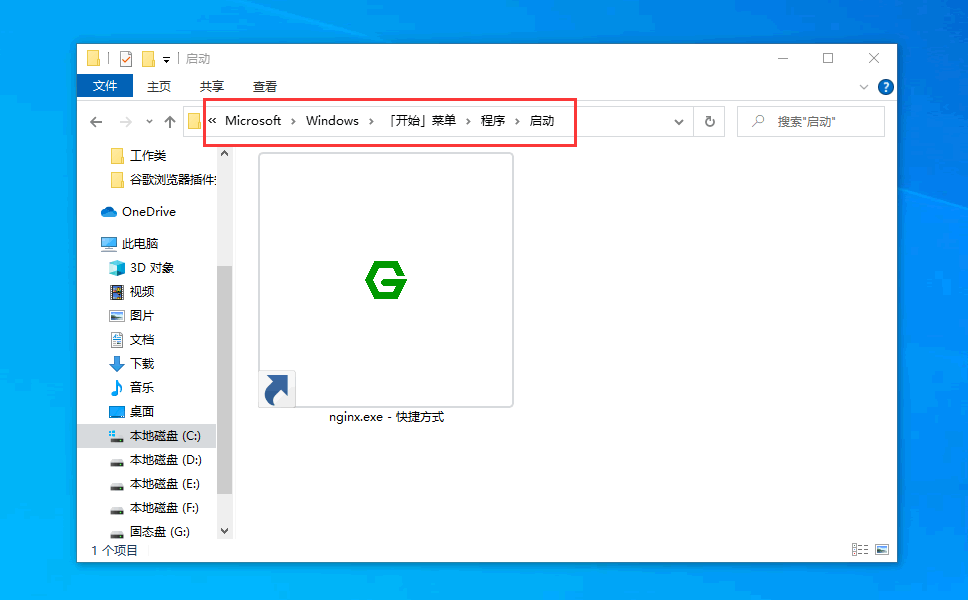The width and height of the screenshot is (968, 600).
Task: Expand the address bar history dropdown
Action: point(679,122)
